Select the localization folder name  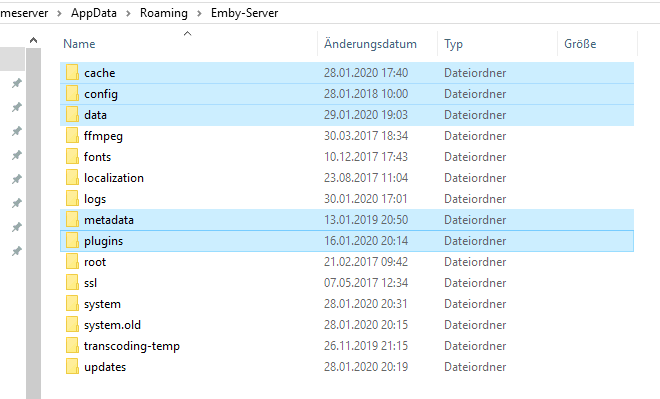point(114,178)
